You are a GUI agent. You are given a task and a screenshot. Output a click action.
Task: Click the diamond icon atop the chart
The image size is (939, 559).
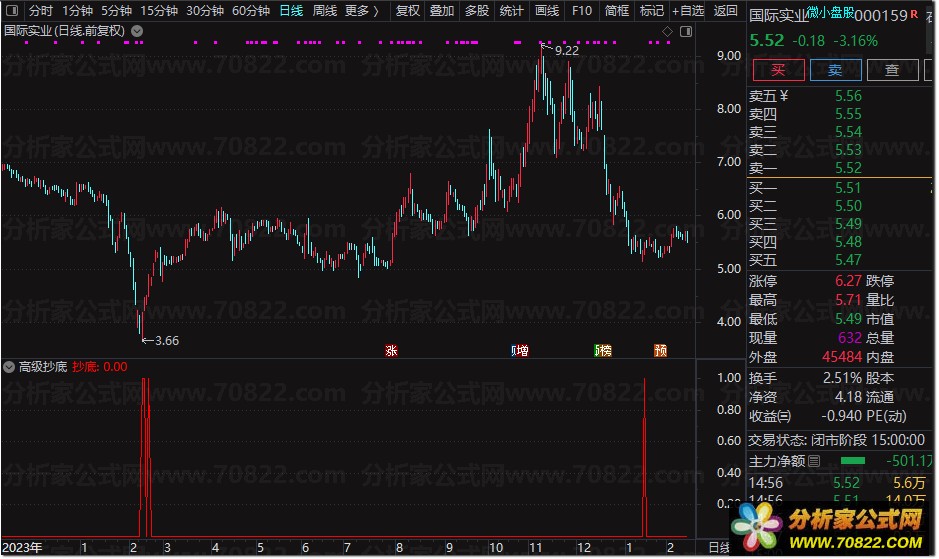point(667,31)
